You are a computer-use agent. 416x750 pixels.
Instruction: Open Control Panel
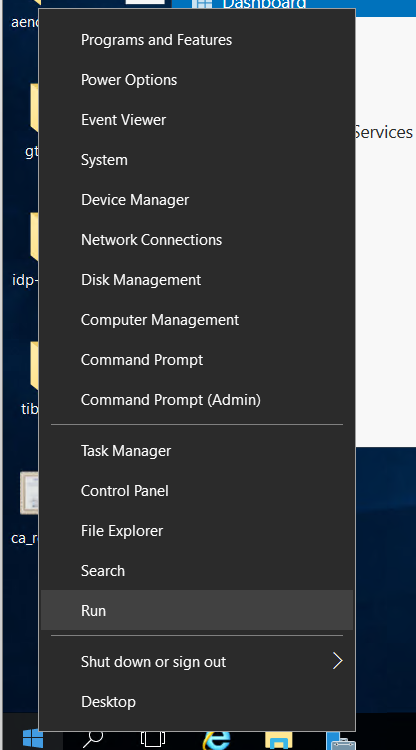[x=197, y=491]
